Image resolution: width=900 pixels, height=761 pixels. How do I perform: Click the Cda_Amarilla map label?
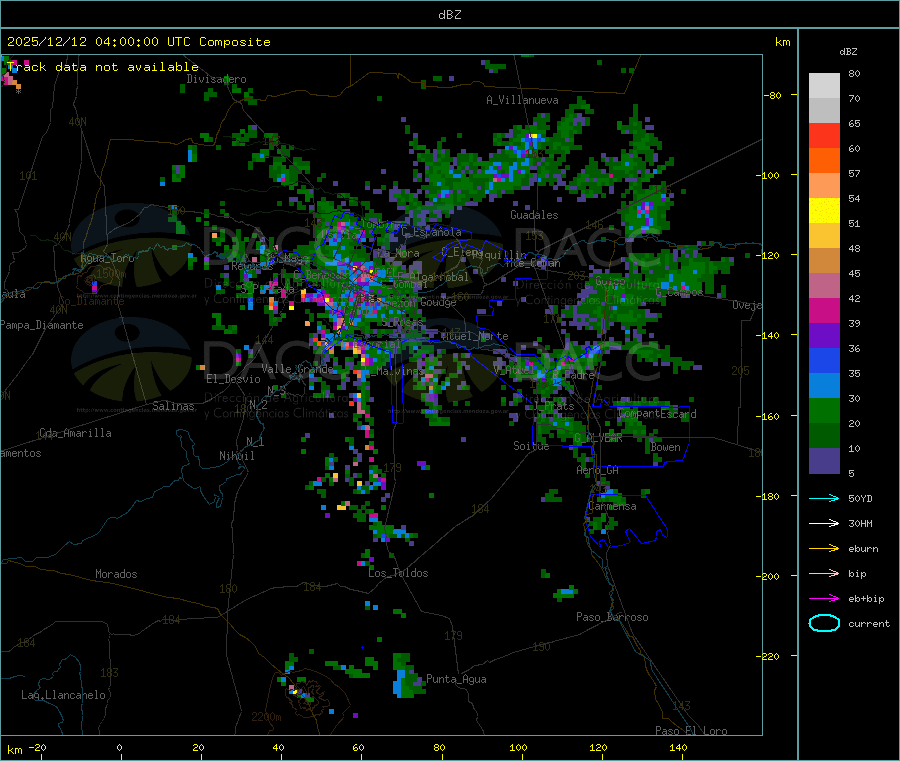(75, 433)
